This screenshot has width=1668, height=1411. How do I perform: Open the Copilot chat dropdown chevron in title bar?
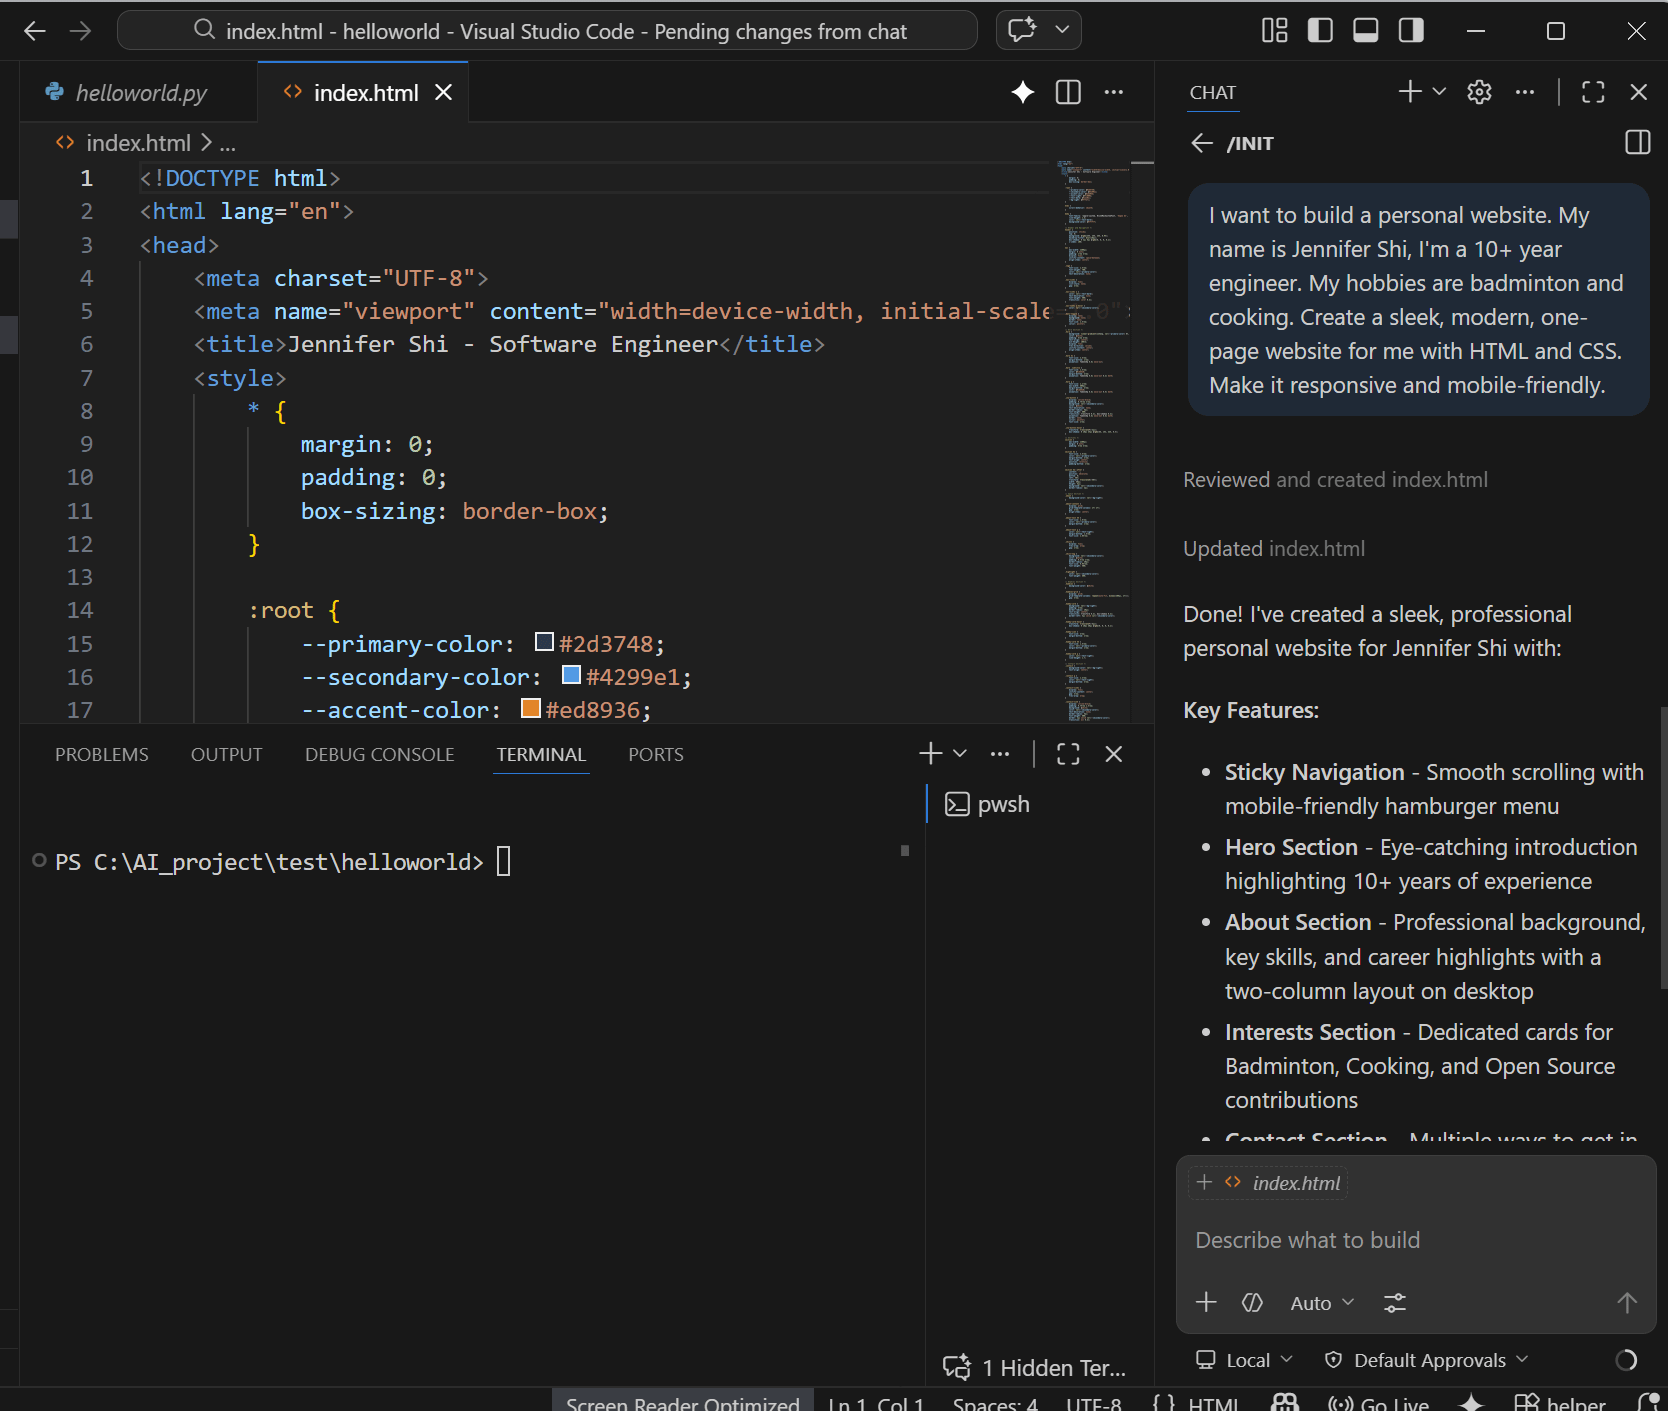tap(1062, 30)
